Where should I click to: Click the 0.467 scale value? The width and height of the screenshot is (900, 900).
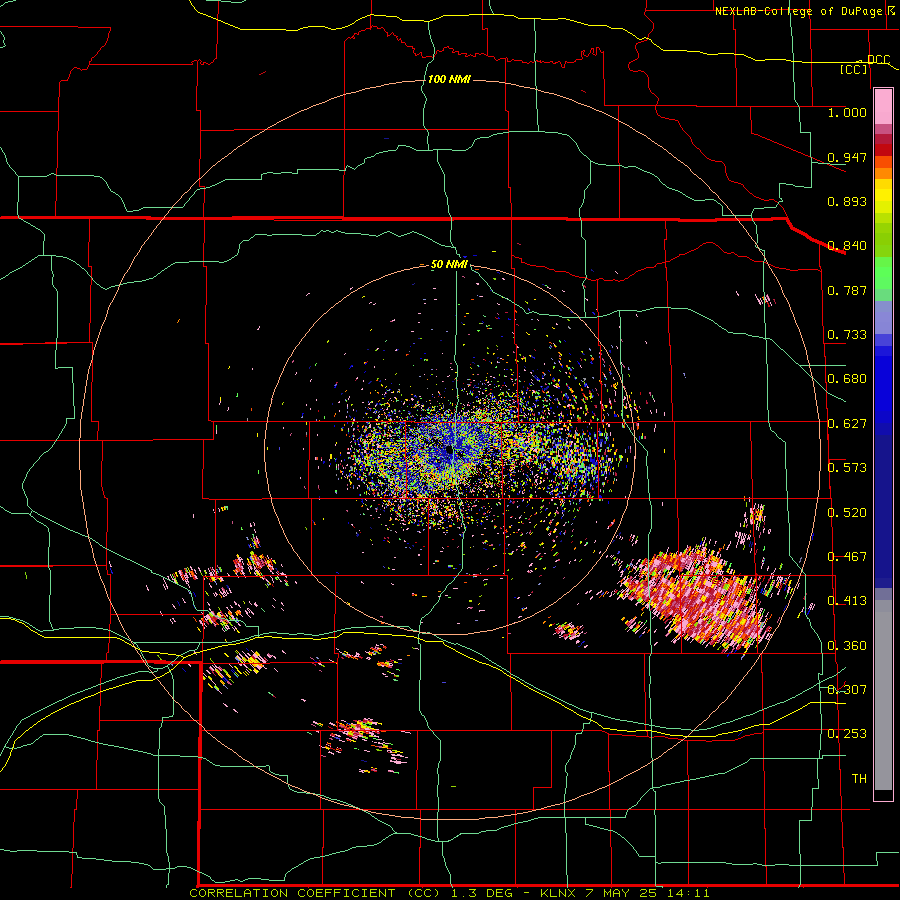point(847,556)
